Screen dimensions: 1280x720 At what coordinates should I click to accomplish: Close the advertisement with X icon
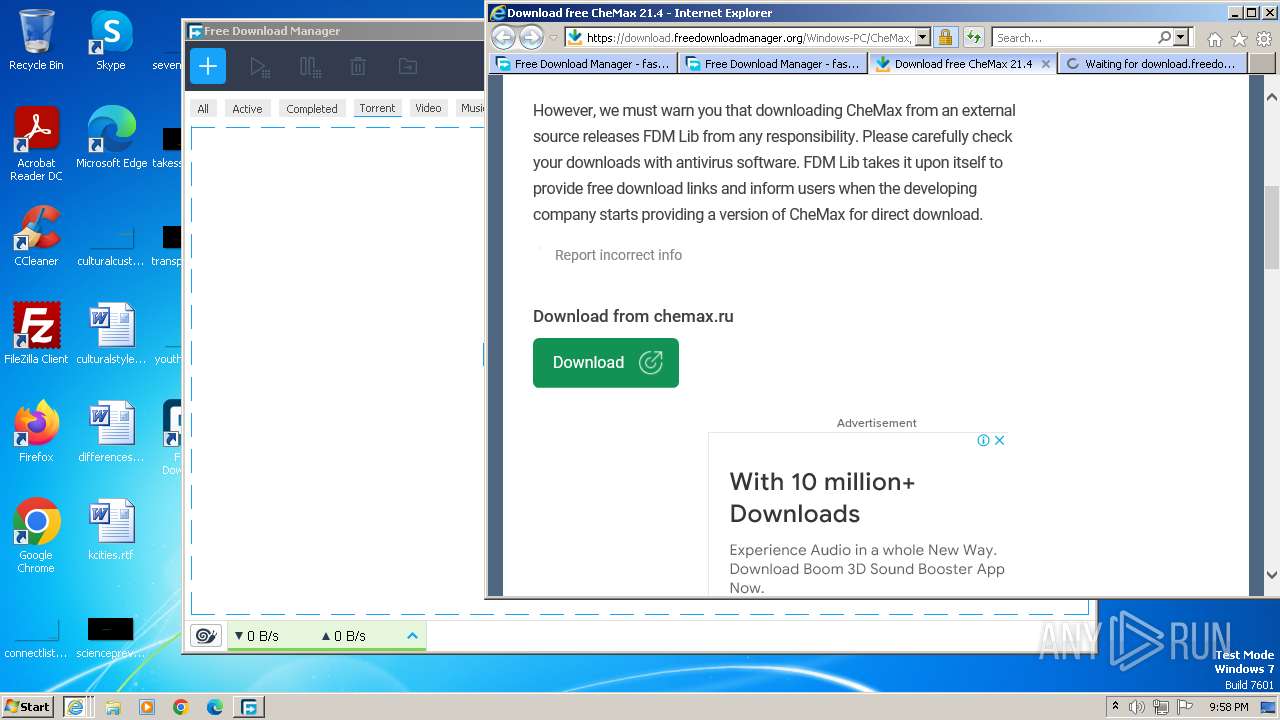coord(999,440)
